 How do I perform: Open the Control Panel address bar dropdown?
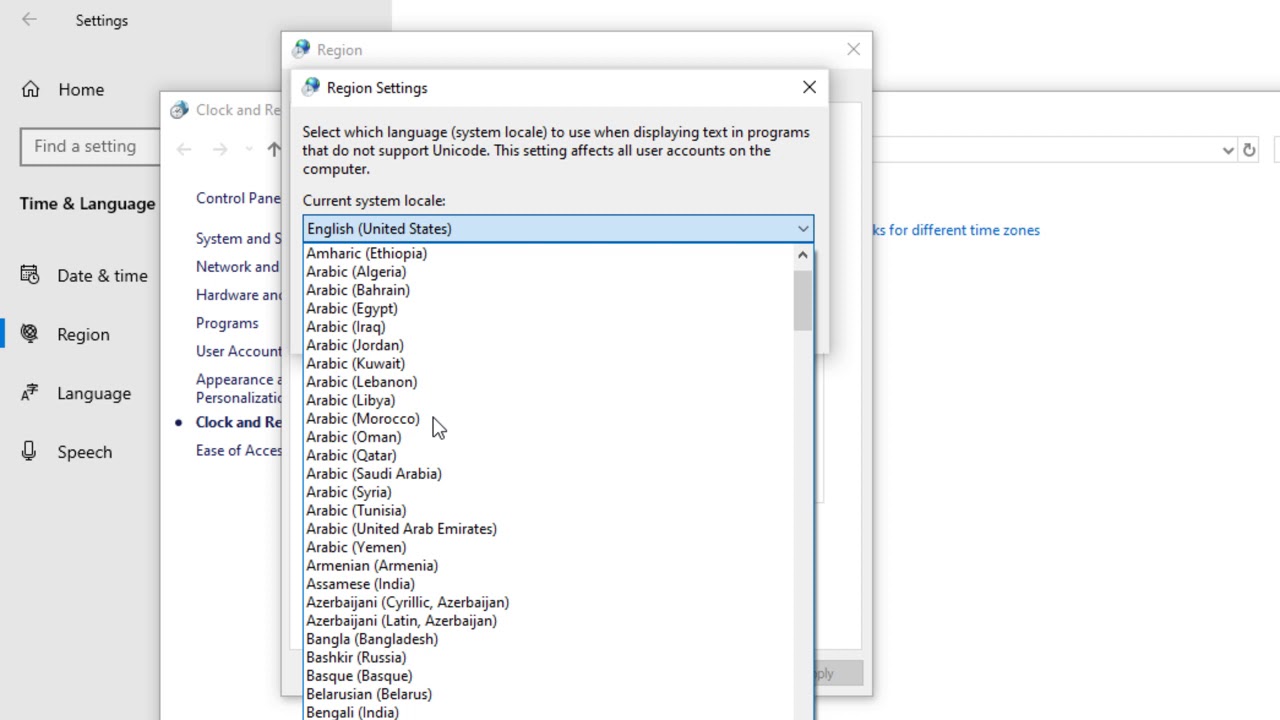(1228, 150)
